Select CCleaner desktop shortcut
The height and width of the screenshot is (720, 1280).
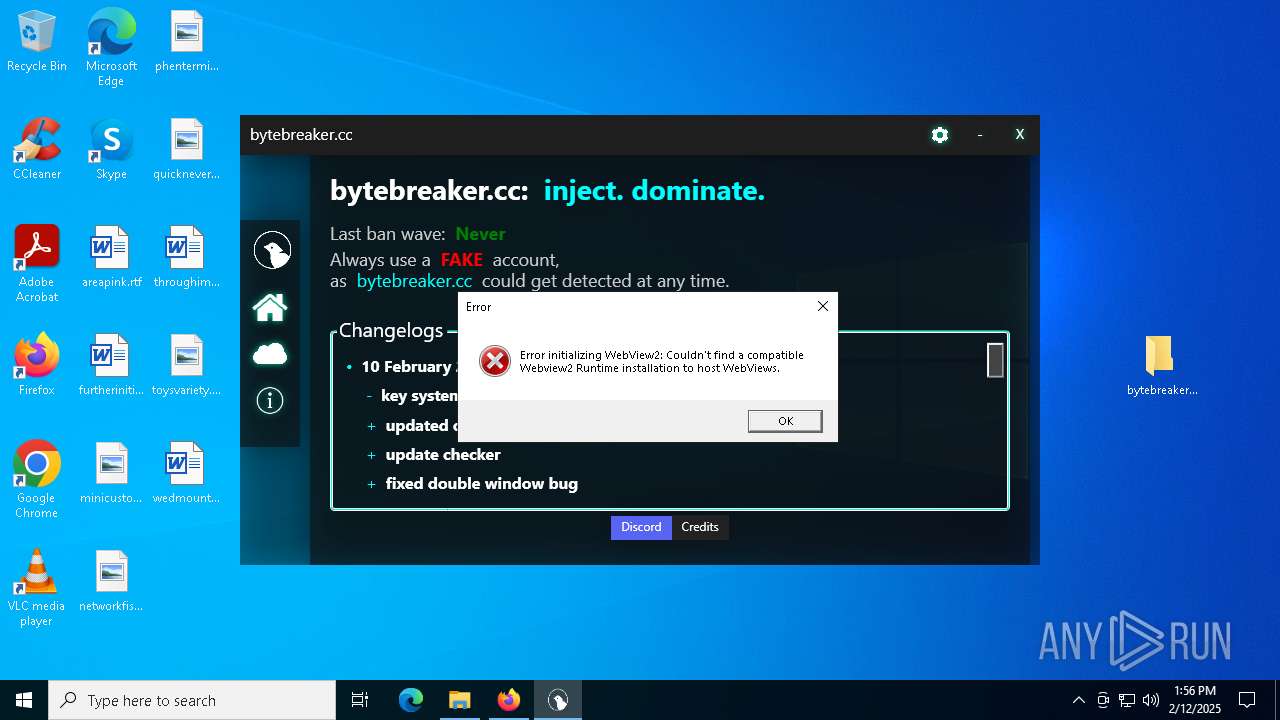coord(37,150)
